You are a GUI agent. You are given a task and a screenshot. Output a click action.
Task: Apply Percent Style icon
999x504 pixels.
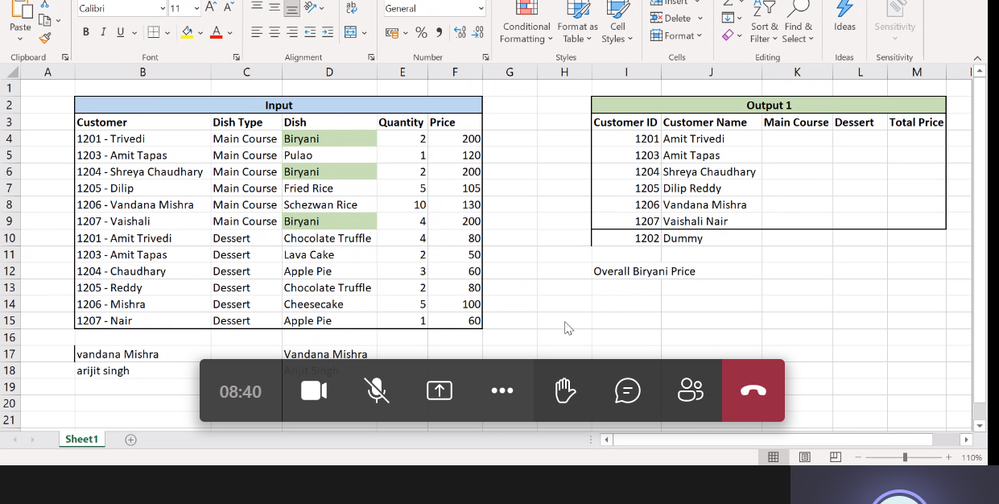pos(421,32)
